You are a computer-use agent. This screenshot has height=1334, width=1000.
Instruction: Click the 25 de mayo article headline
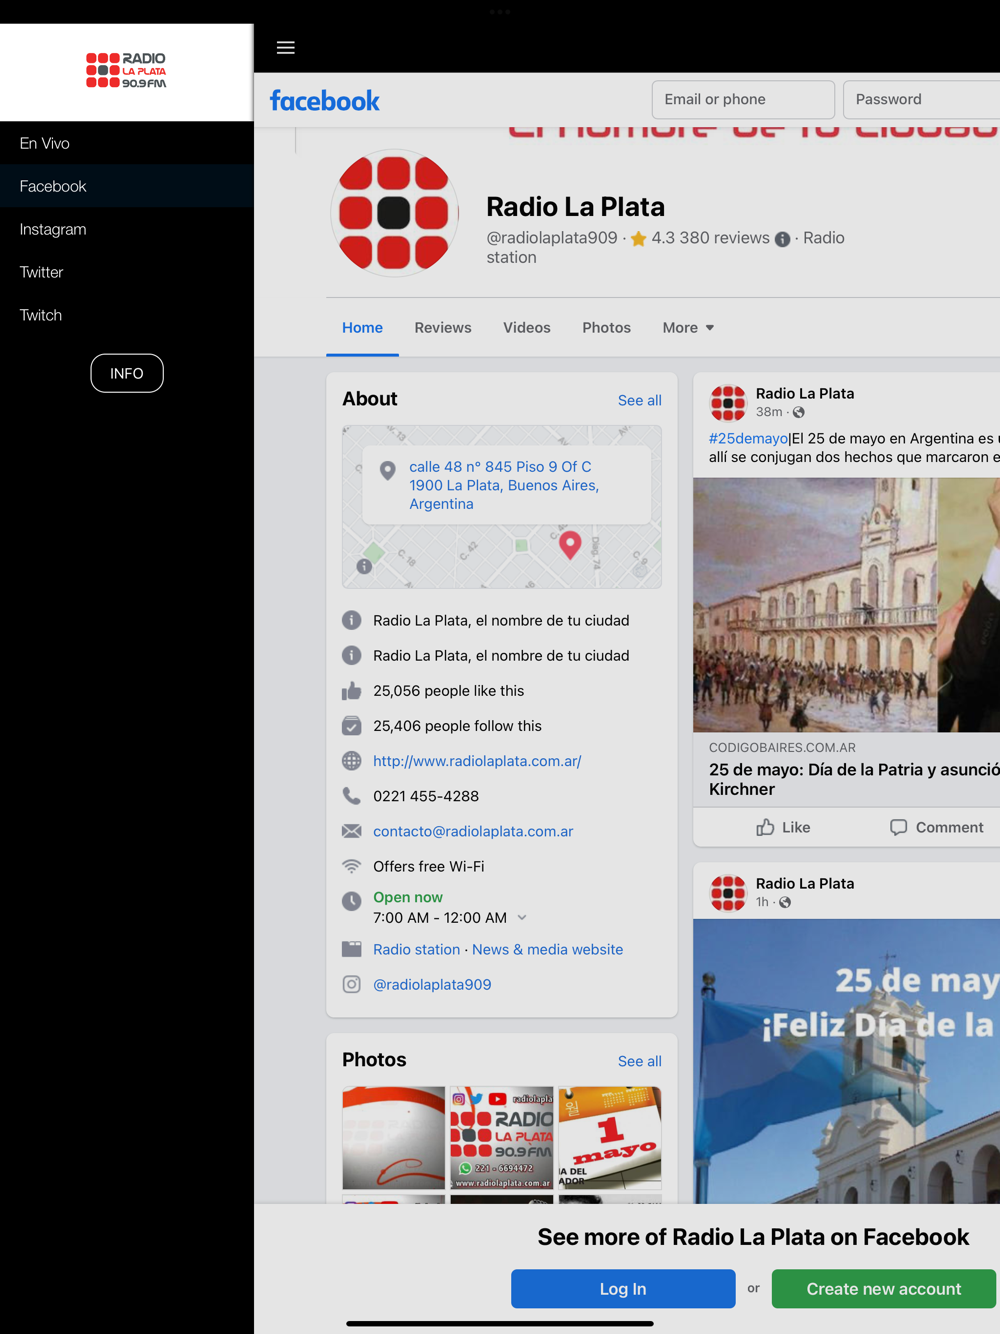coord(854,779)
